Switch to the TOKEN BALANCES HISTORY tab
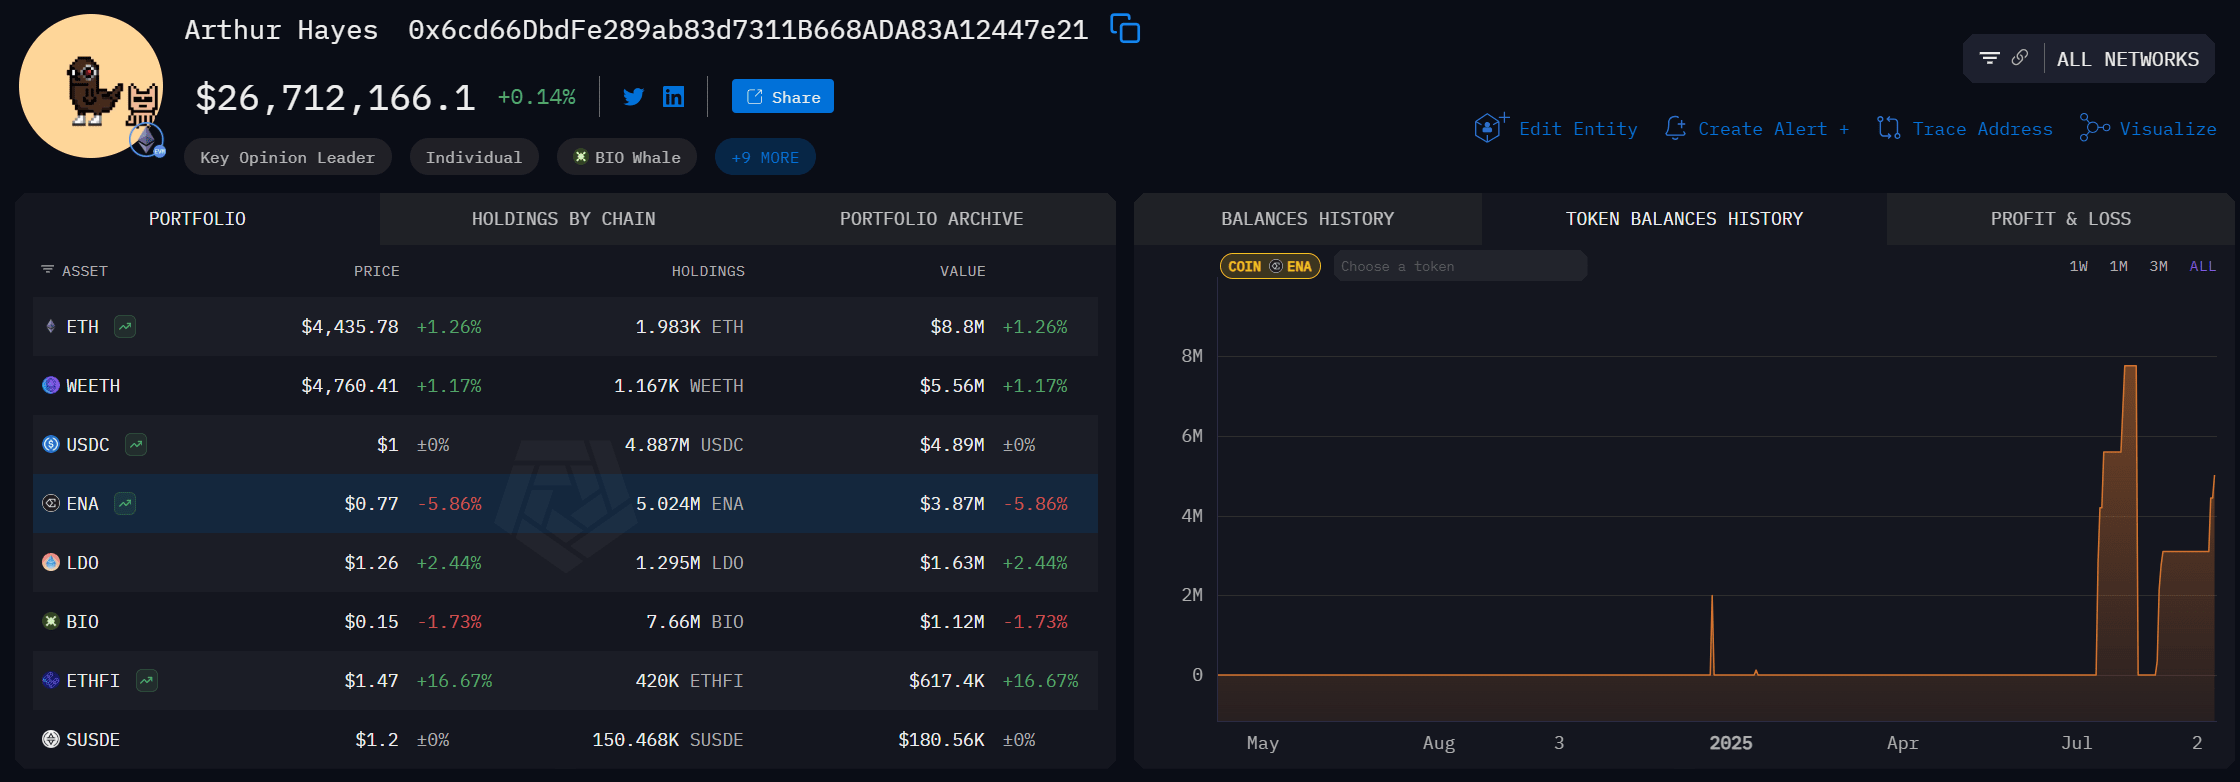Image resolution: width=2240 pixels, height=782 pixels. 1685,219
